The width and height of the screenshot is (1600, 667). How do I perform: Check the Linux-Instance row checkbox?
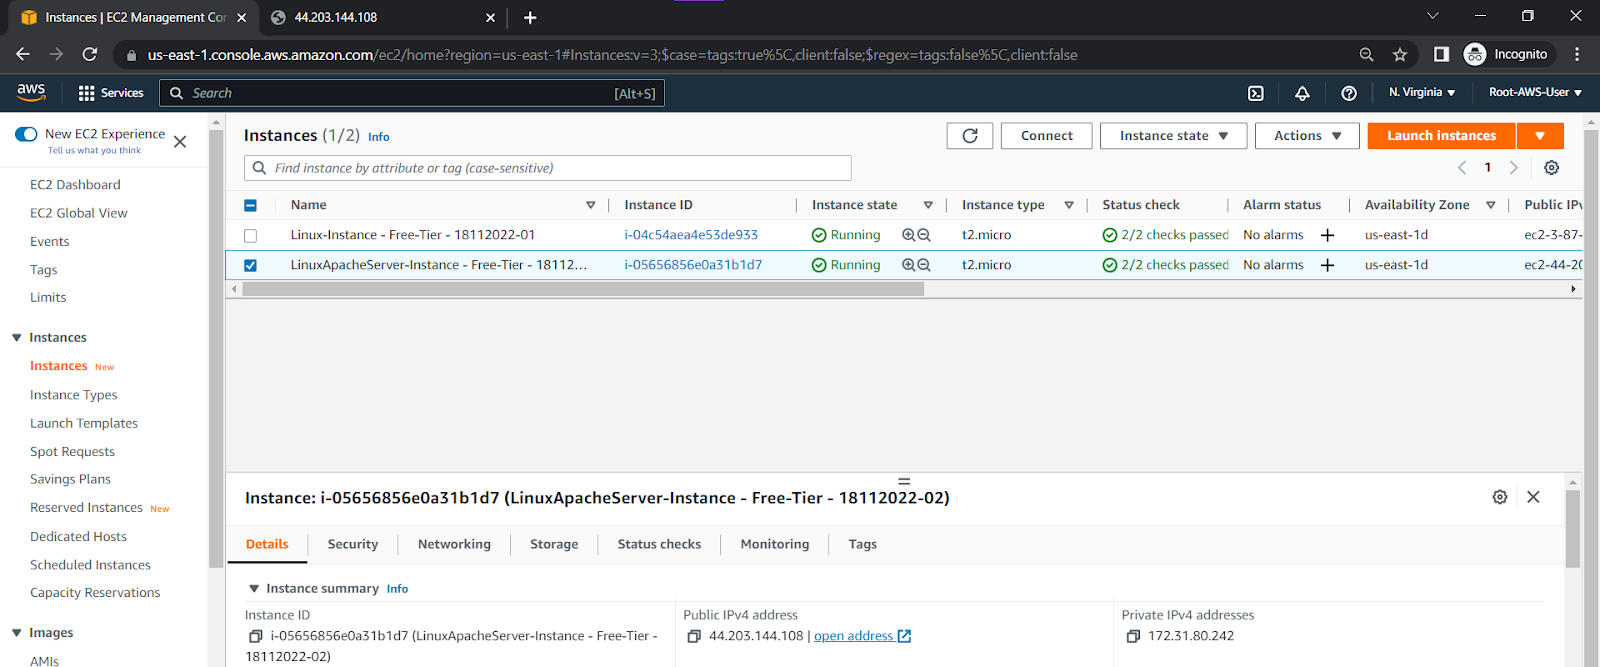(250, 236)
